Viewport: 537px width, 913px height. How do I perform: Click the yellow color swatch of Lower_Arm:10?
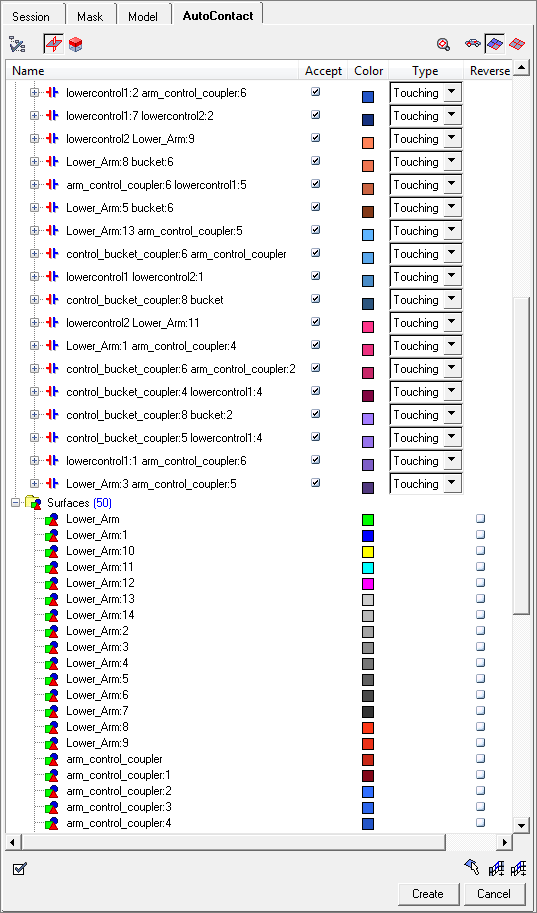368,551
